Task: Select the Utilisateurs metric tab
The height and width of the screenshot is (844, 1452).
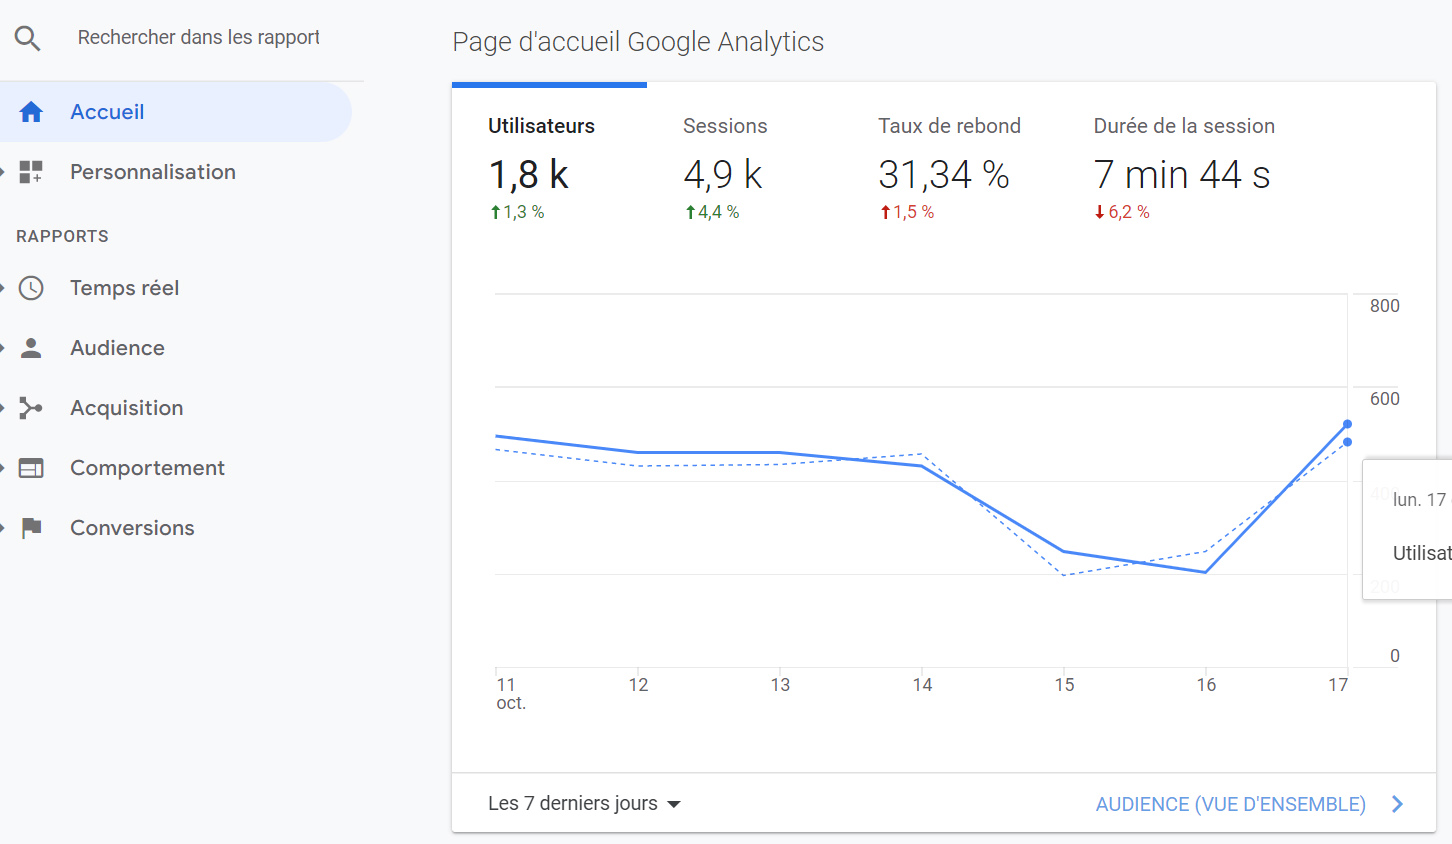Action: (x=549, y=167)
